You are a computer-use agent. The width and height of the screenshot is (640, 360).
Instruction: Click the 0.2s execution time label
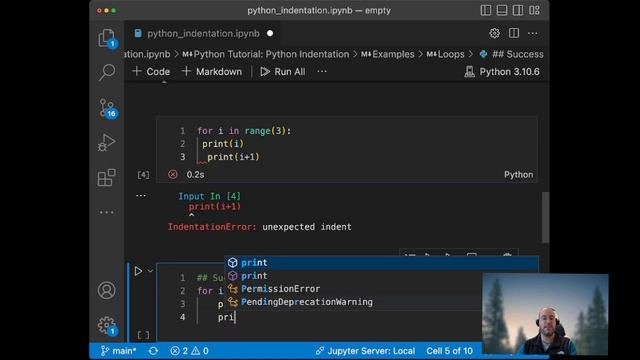196,175
